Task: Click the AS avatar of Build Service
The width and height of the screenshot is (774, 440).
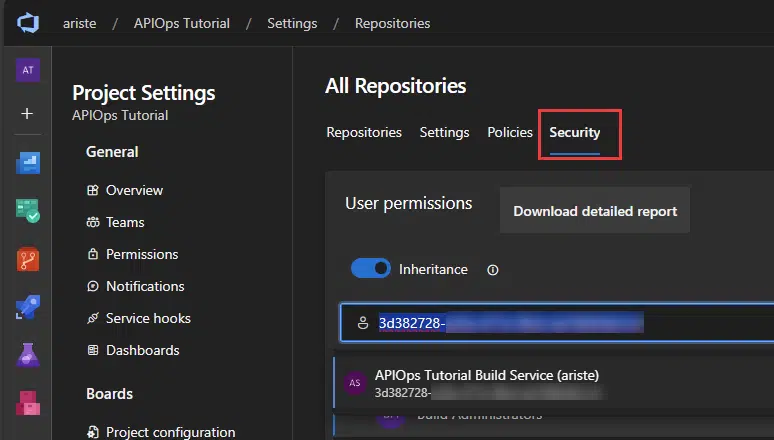Action: 355,383
